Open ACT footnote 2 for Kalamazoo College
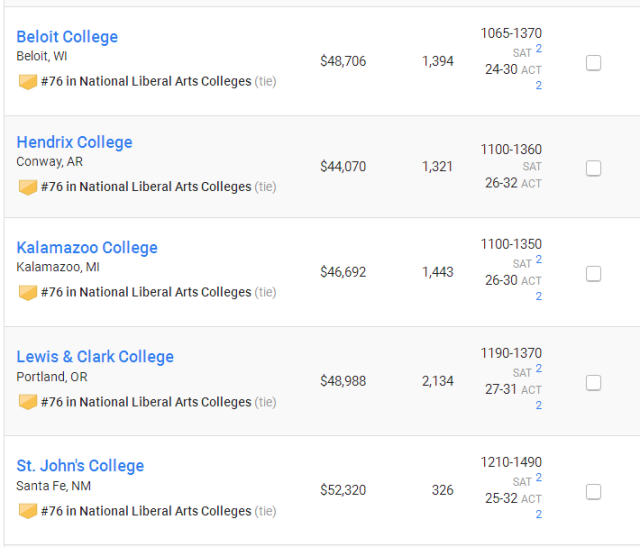Image resolution: width=640 pixels, height=547 pixels. (x=539, y=296)
